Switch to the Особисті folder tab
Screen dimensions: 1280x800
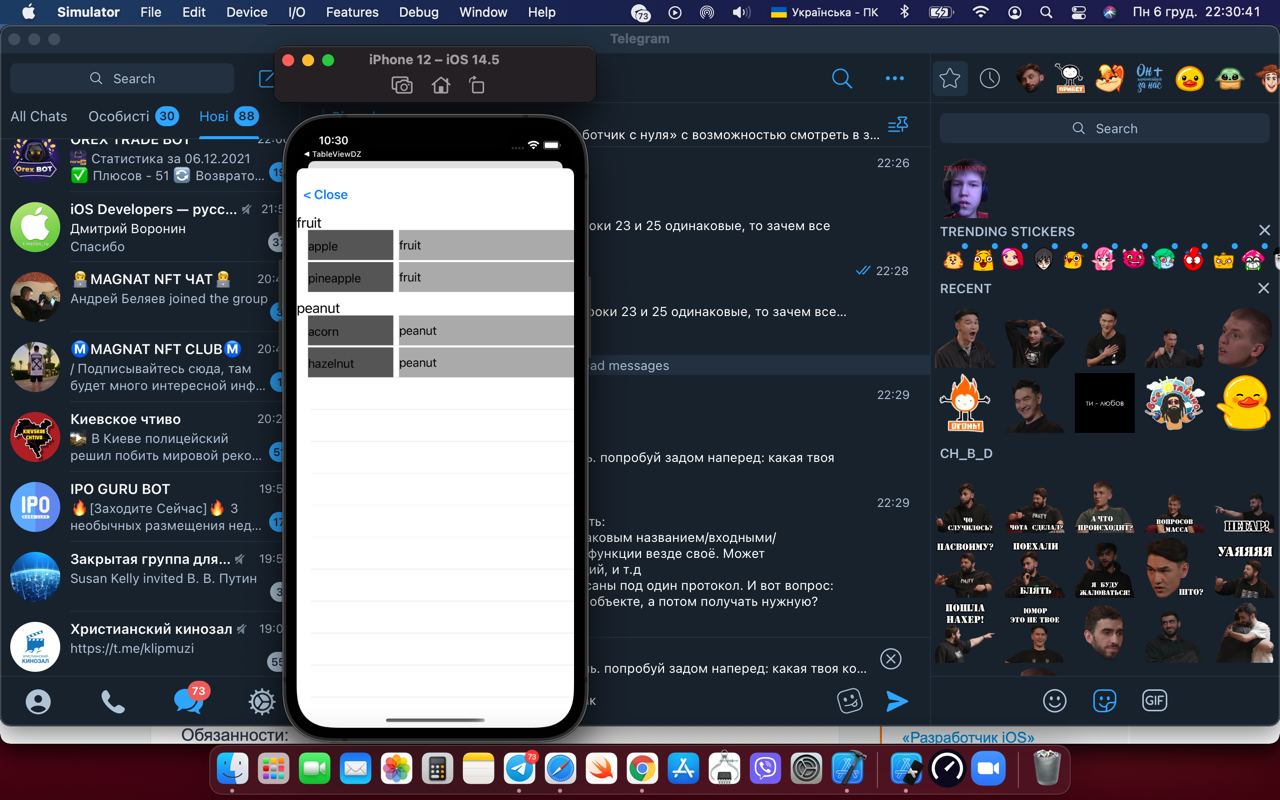[133, 116]
